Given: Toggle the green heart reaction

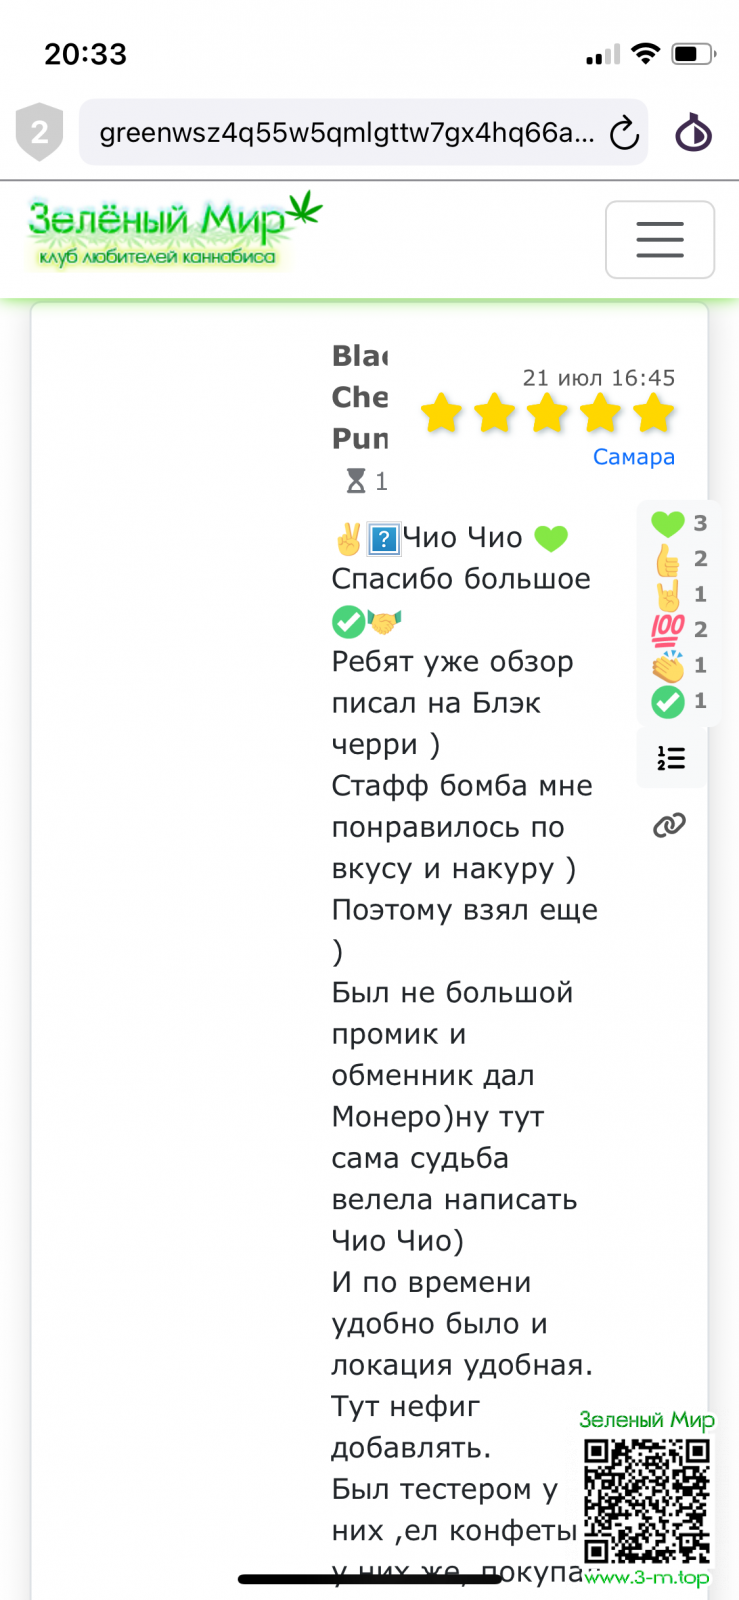Looking at the screenshot, I should (668, 523).
